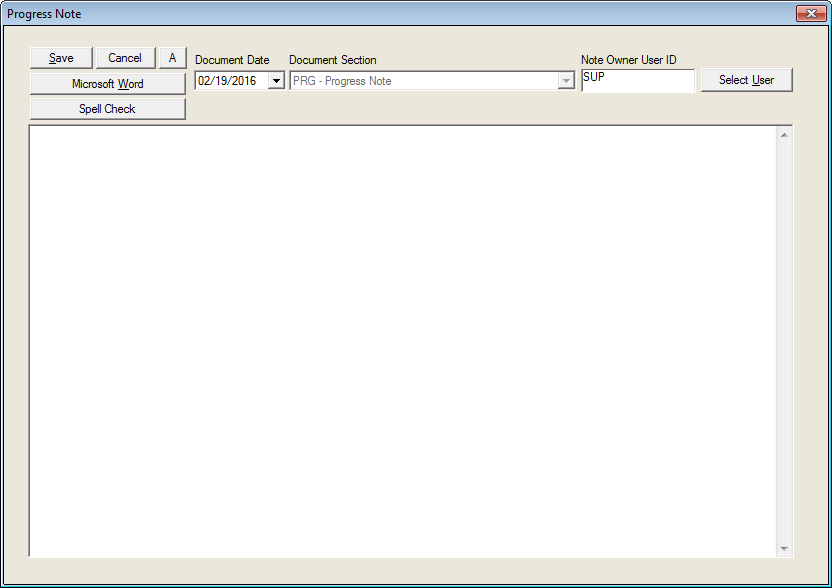Click the scrollbar down arrow on the note area
832x588 pixels.
[784, 548]
